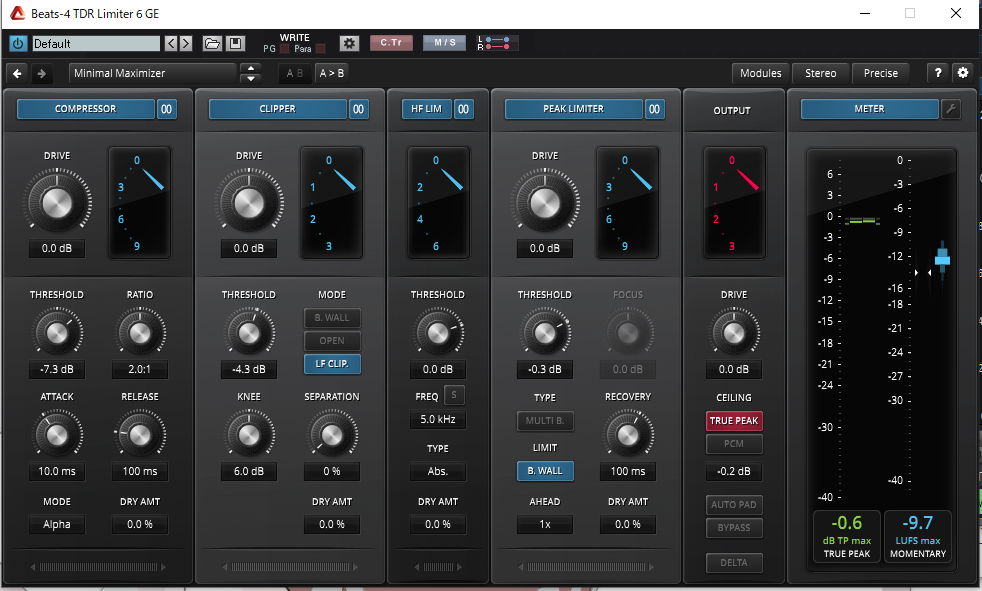Click the peak limiter RECOVERY knob
Viewport: 982px width, 591px height.
628,434
